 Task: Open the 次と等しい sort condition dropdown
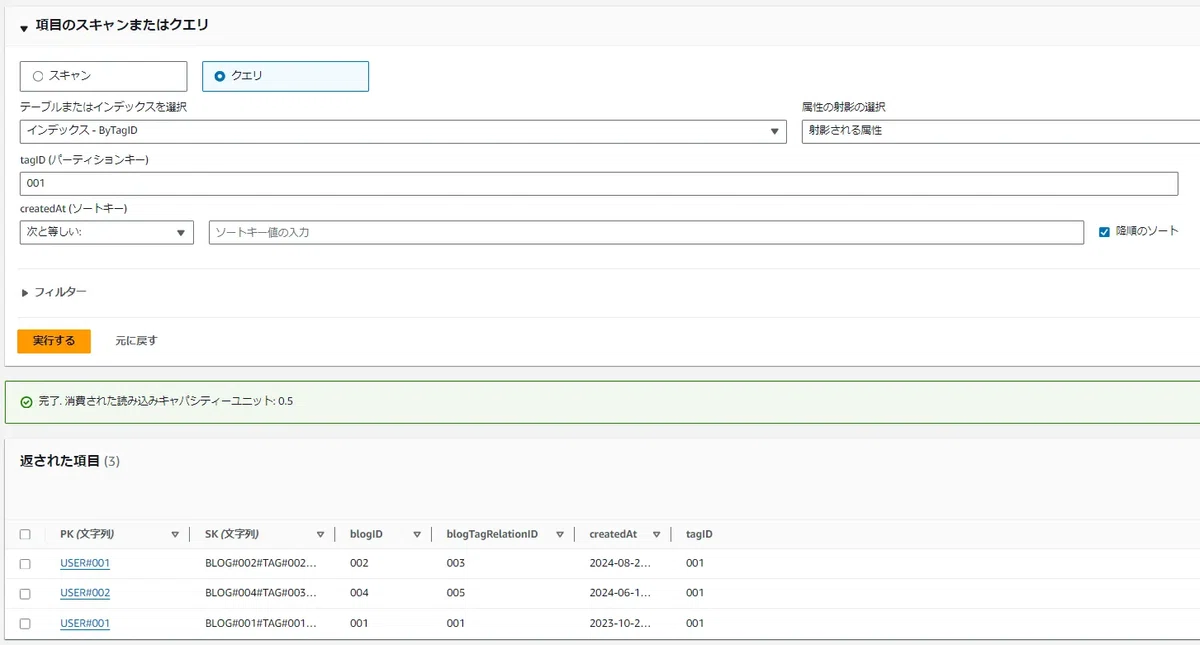coord(107,232)
